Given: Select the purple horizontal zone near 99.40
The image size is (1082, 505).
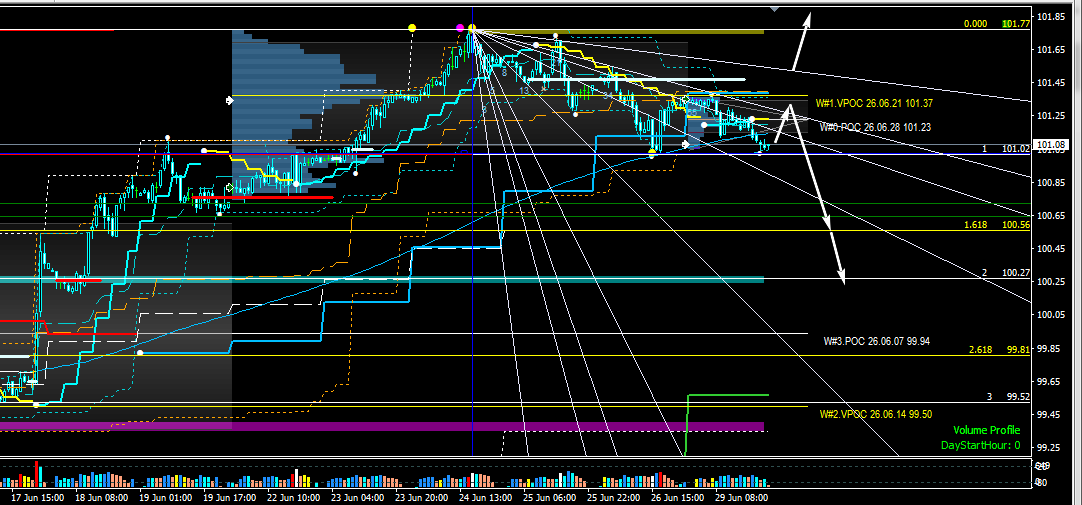Looking at the screenshot, I should (x=382, y=426).
